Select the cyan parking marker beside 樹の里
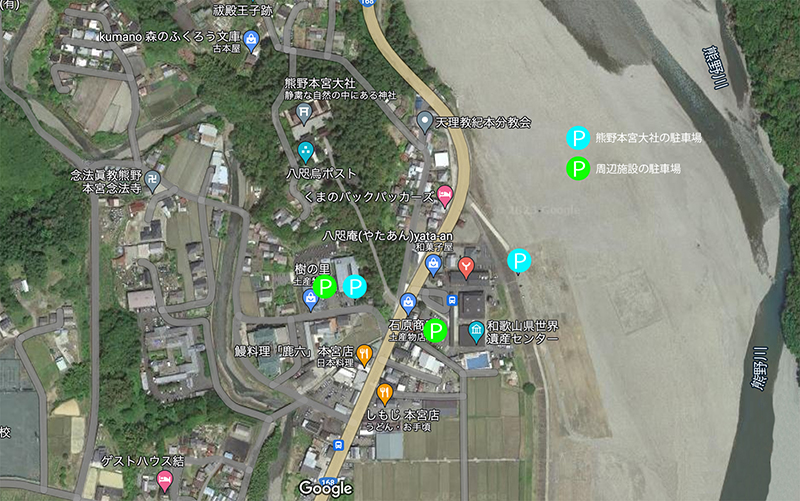The image size is (800, 501). point(355,286)
